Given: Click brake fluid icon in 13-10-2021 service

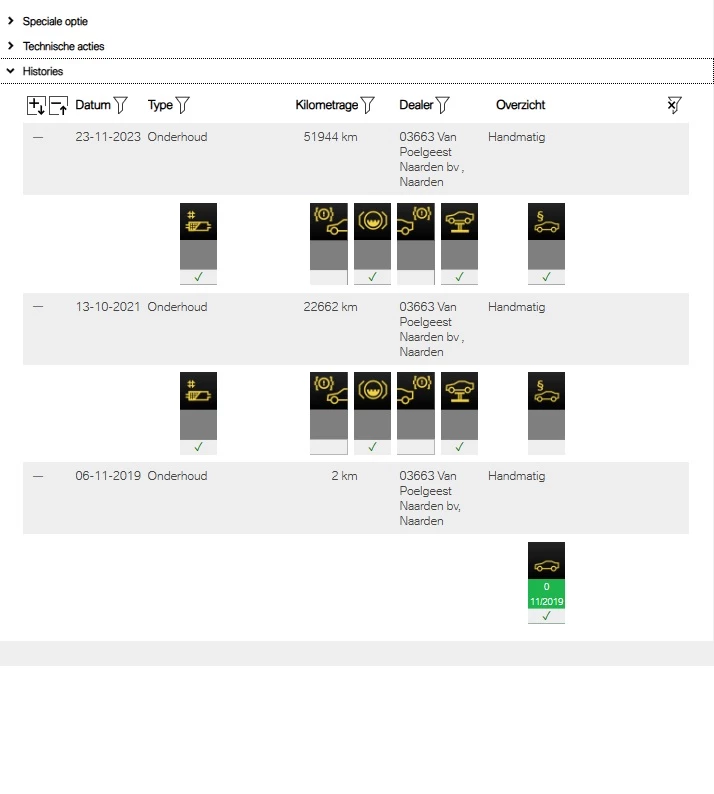Looking at the screenshot, I should coord(372,391).
